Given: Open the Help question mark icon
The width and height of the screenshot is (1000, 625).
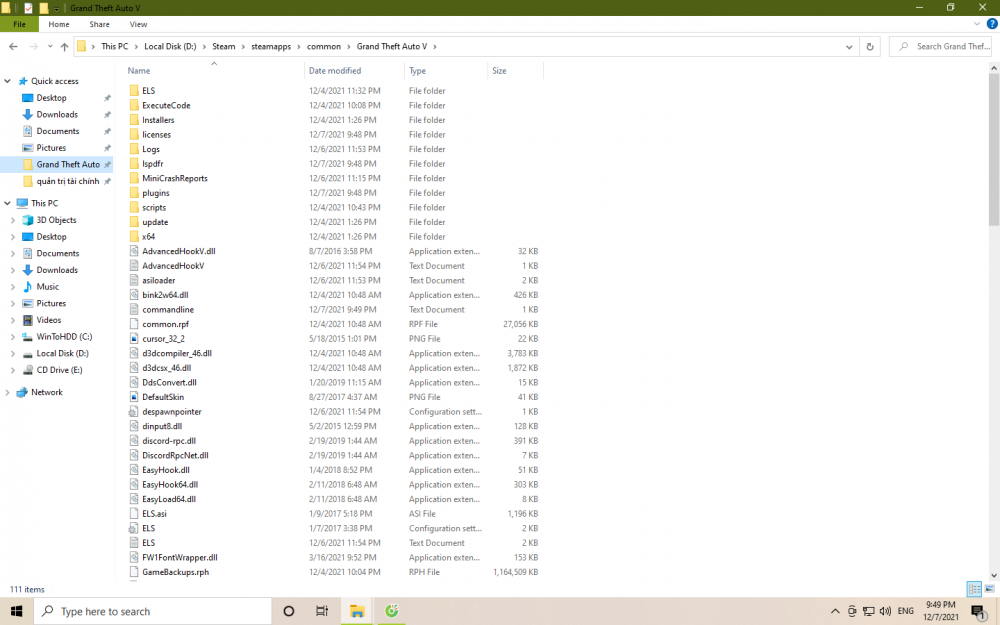Looking at the screenshot, I should (x=988, y=24).
